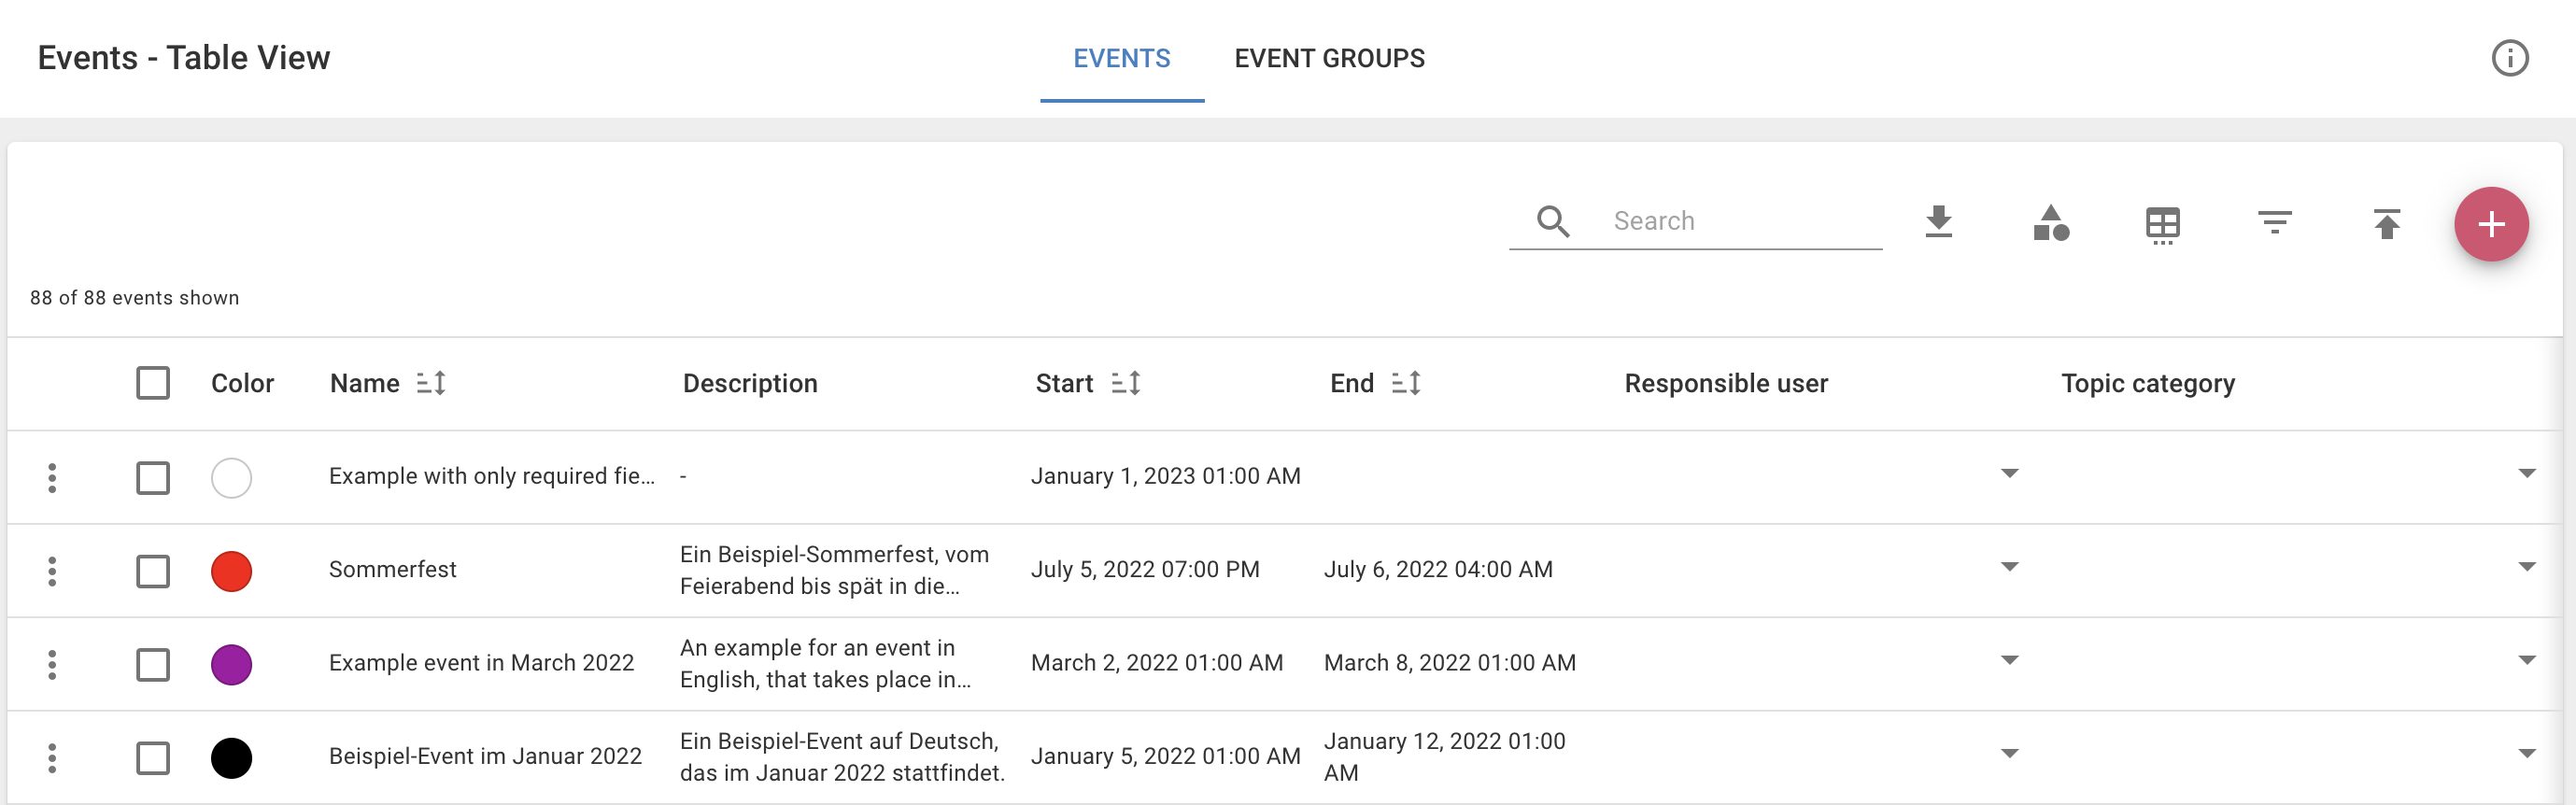
Task: Open 'Beispiel-Event im Januar 2022' name
Action: click(485, 756)
